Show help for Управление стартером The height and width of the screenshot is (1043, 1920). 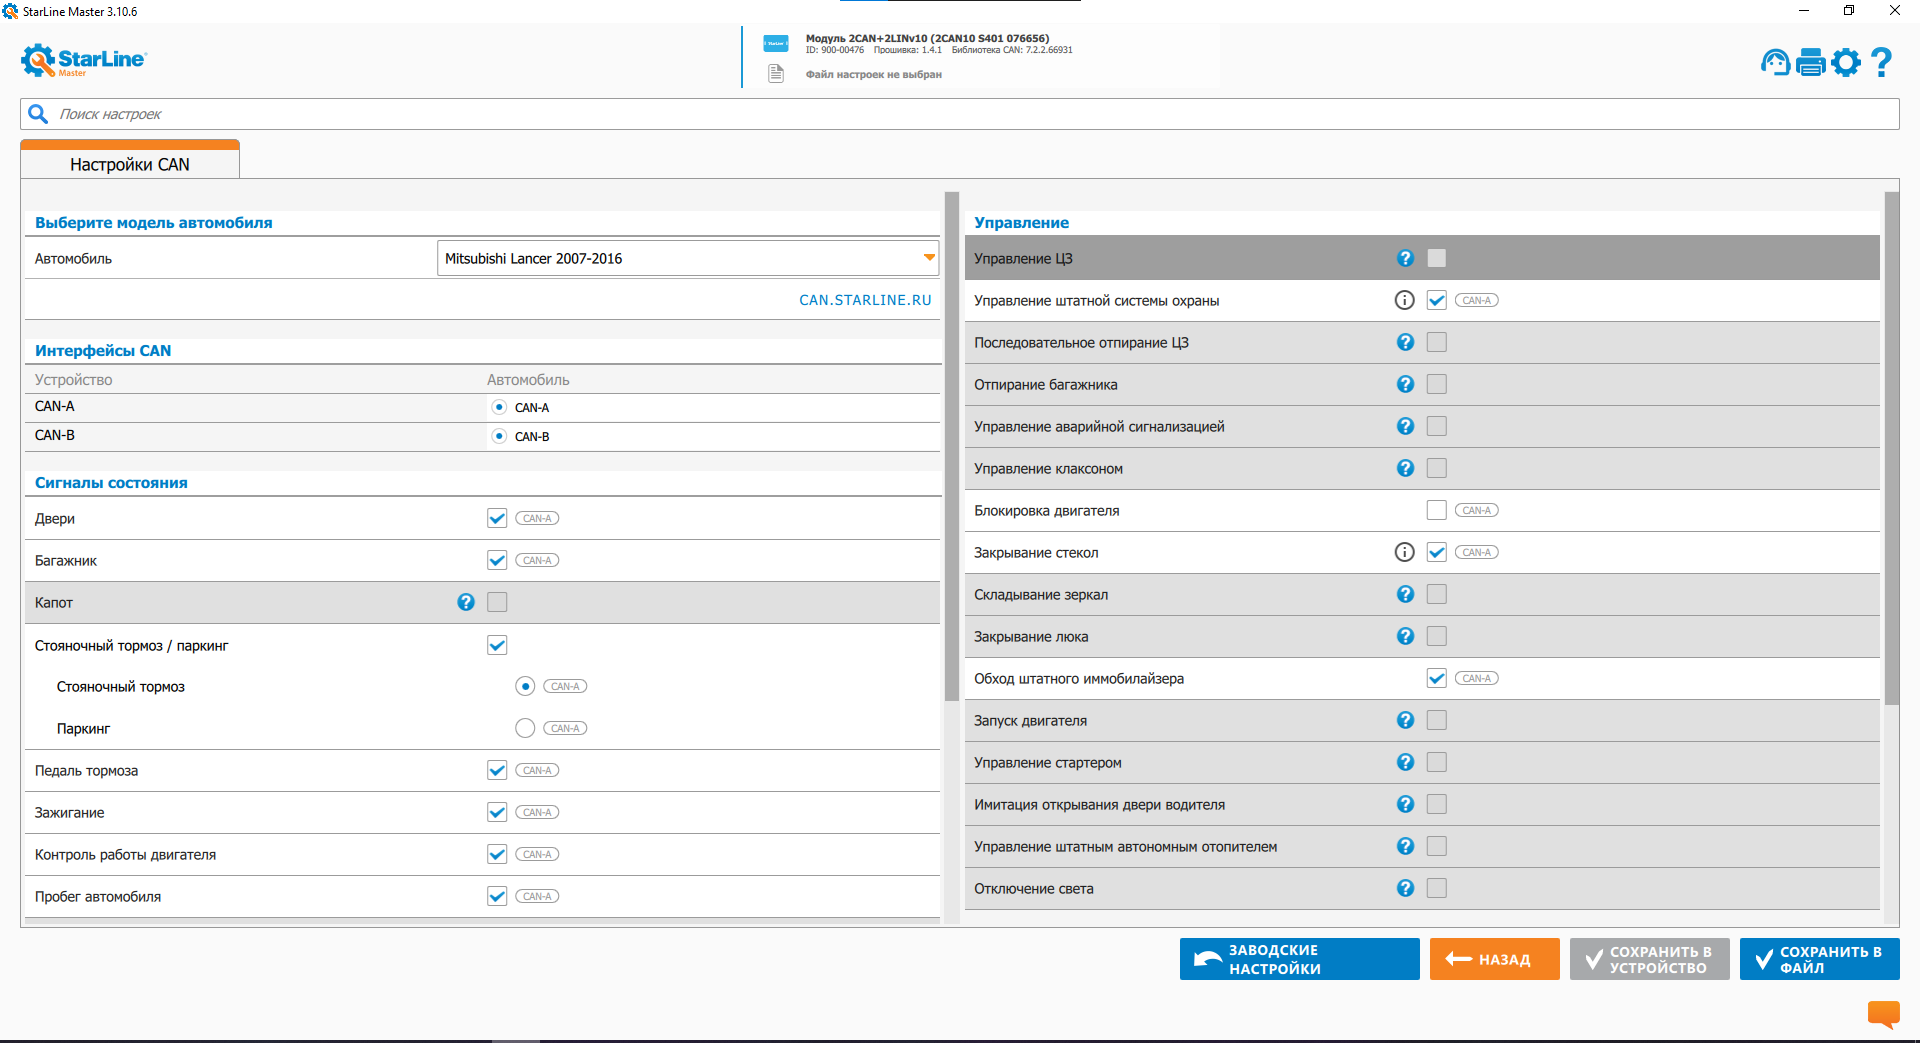point(1405,762)
